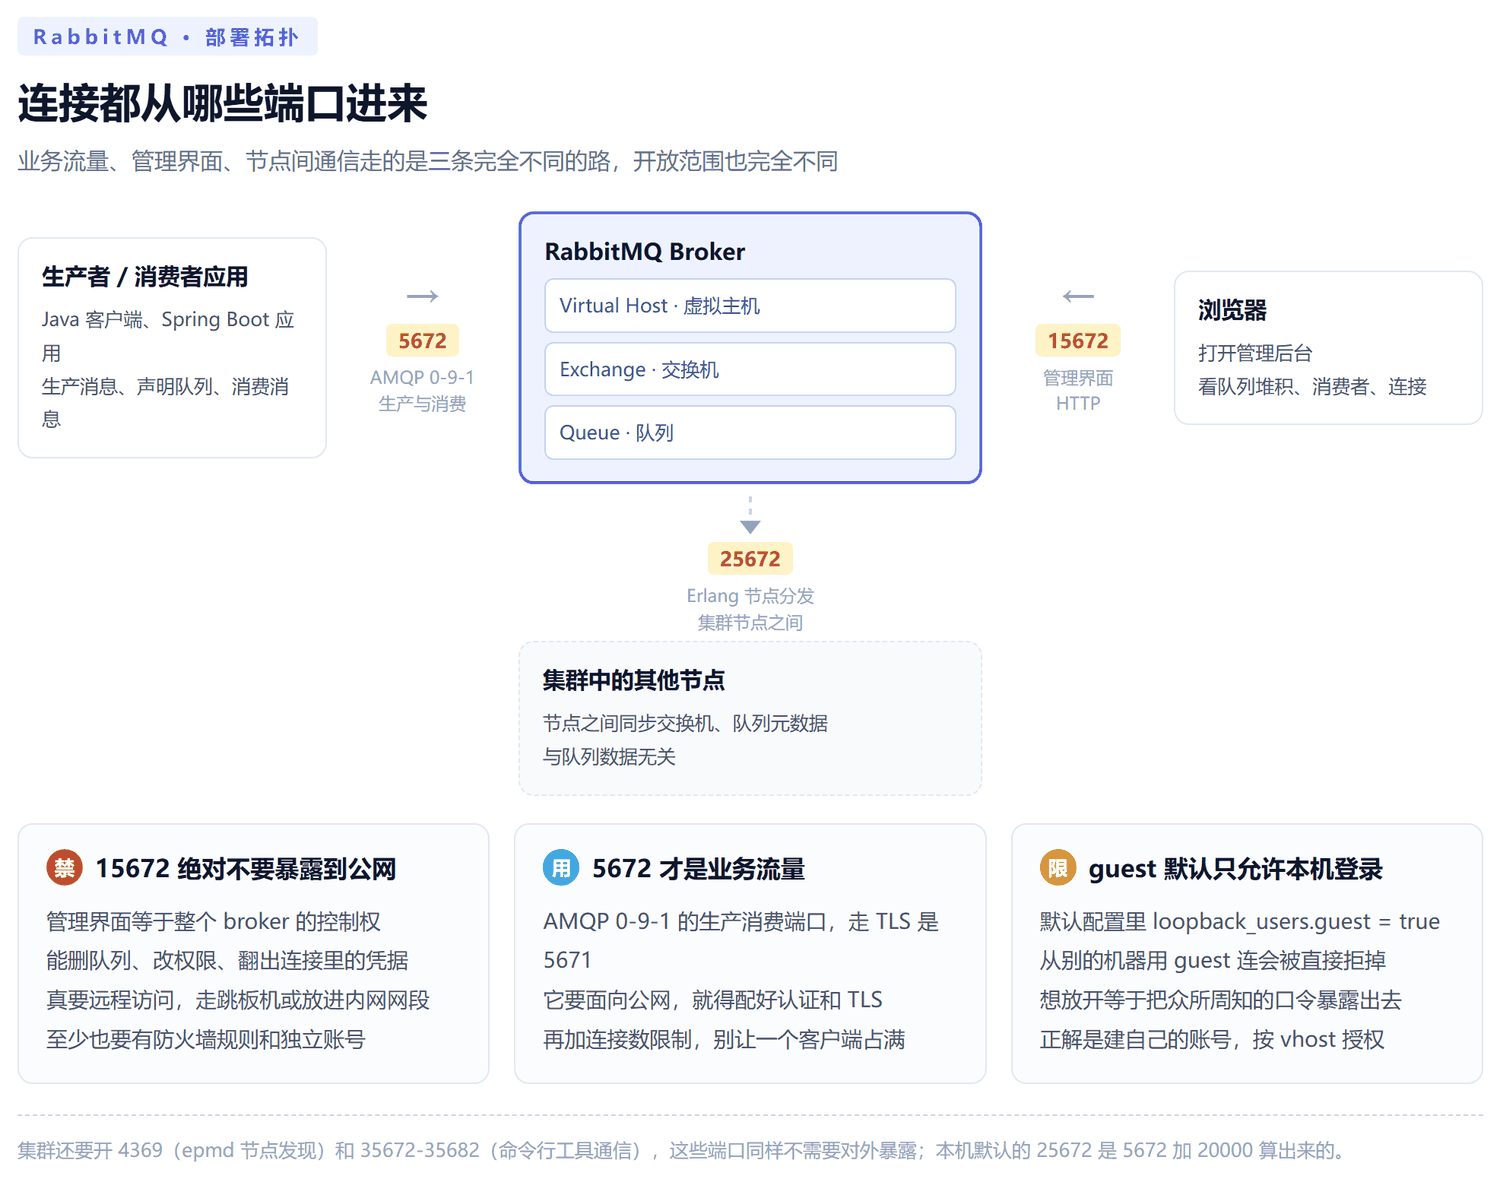Click the text 与队列数据无关
This screenshot has height=1179, width=1500.
pyautogui.click(x=609, y=757)
